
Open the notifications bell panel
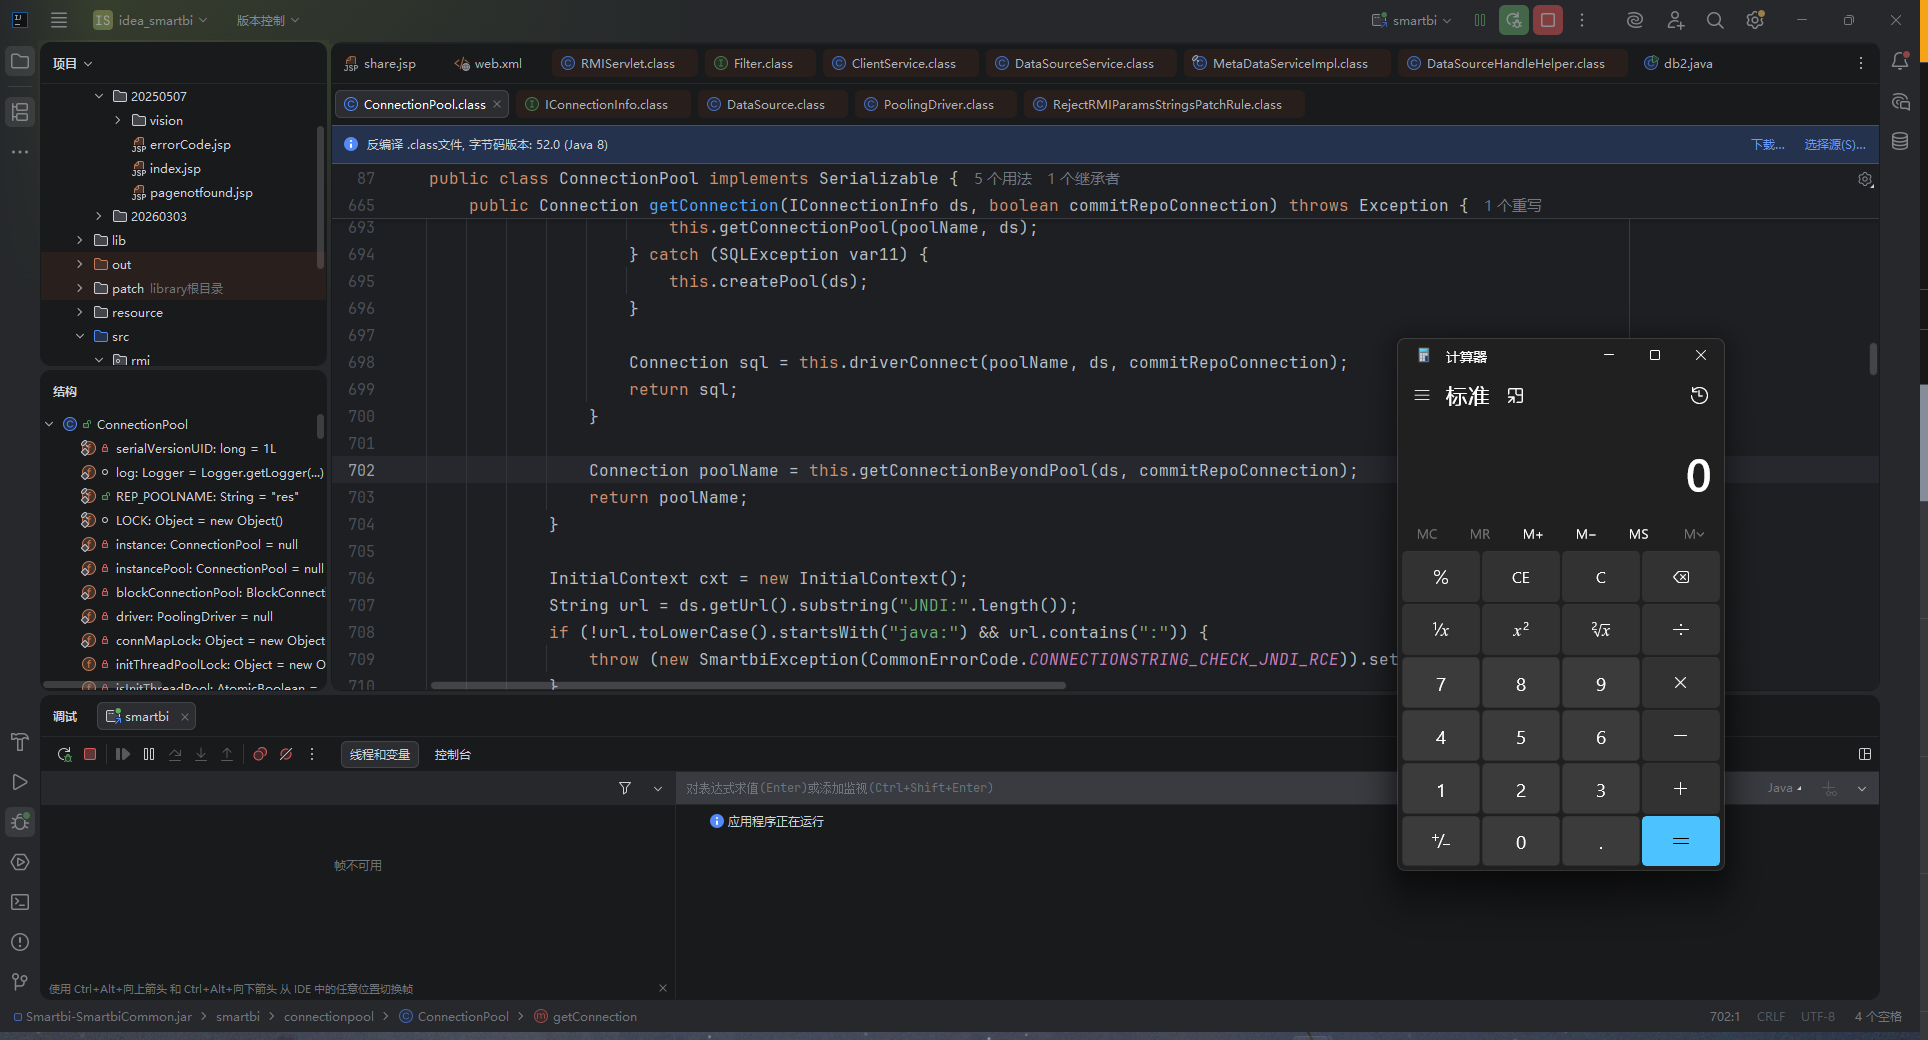pyautogui.click(x=1900, y=62)
